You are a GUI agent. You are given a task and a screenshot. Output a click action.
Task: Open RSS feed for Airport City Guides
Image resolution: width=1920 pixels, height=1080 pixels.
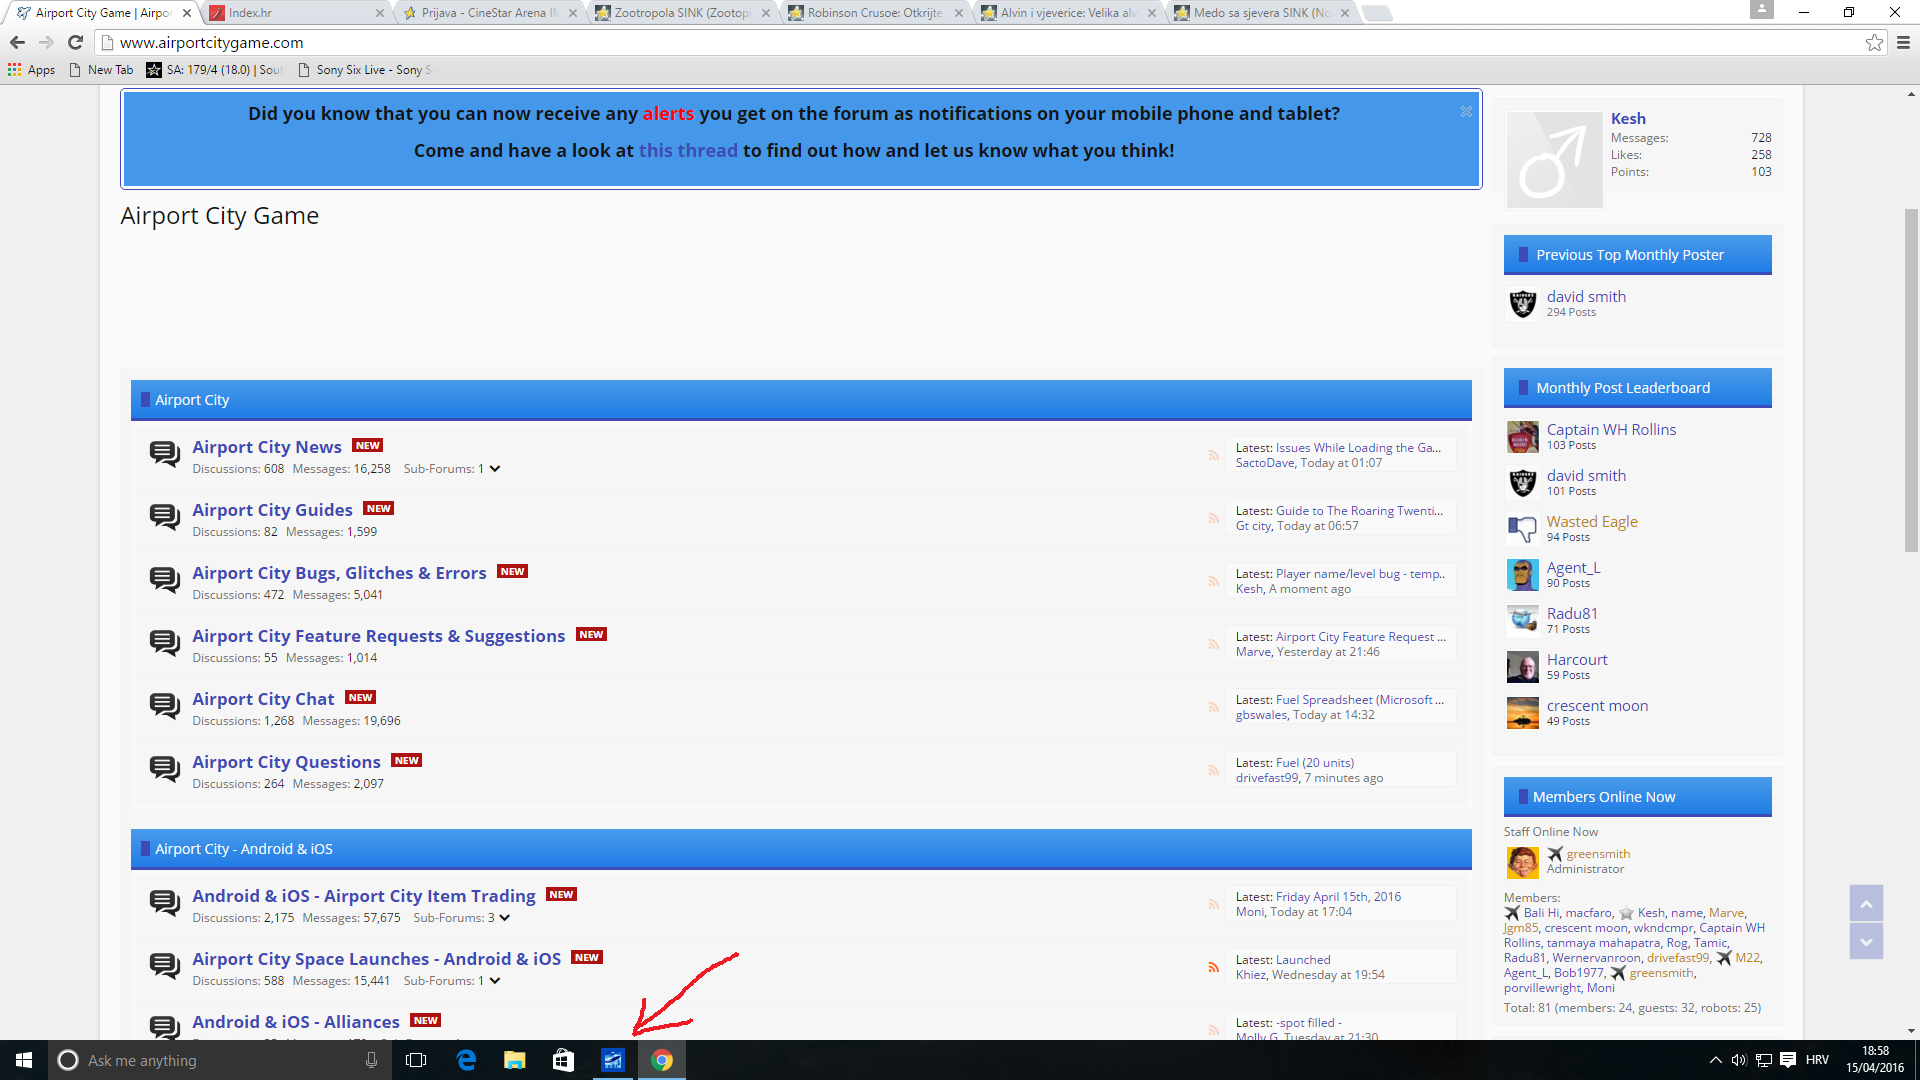[x=1213, y=518]
